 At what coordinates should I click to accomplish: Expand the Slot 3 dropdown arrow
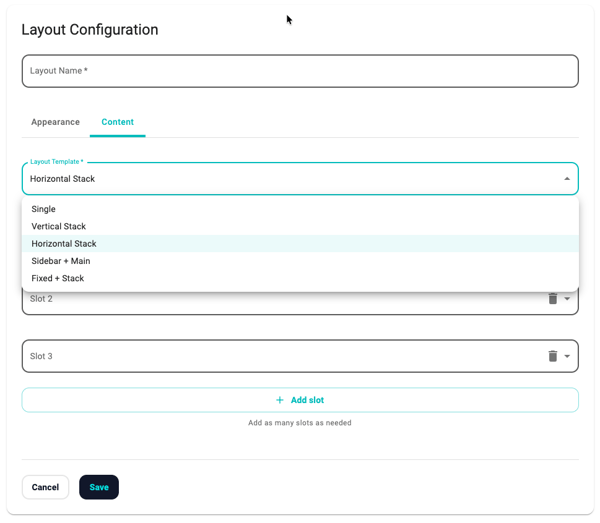(x=568, y=356)
